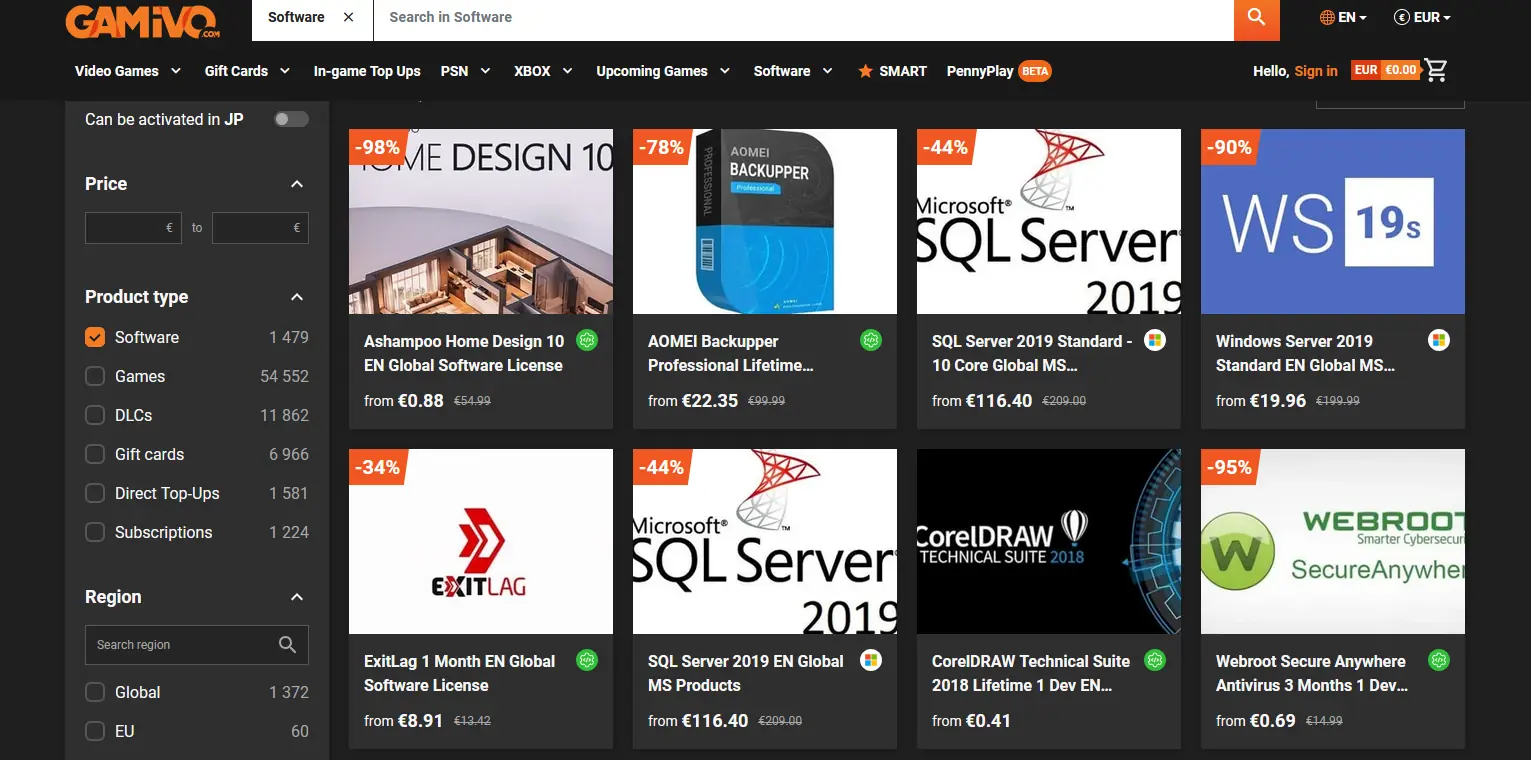1531x760 pixels.
Task: Click the EUR €0.00 cart total badge
Action: (1386, 70)
